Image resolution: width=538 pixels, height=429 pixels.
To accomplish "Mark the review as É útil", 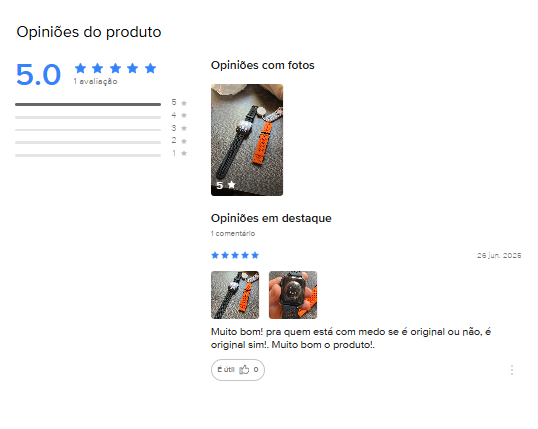I will pyautogui.click(x=237, y=370).
